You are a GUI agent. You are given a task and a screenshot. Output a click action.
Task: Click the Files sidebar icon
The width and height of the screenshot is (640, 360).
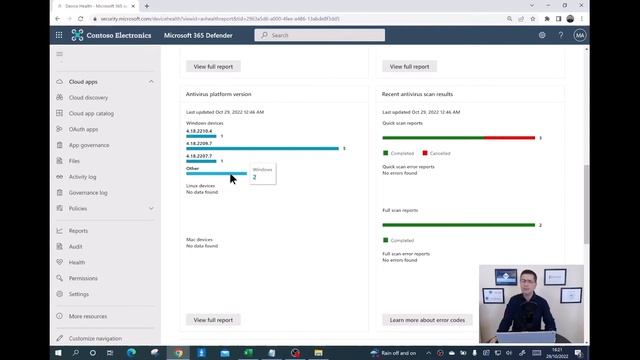coord(60,161)
